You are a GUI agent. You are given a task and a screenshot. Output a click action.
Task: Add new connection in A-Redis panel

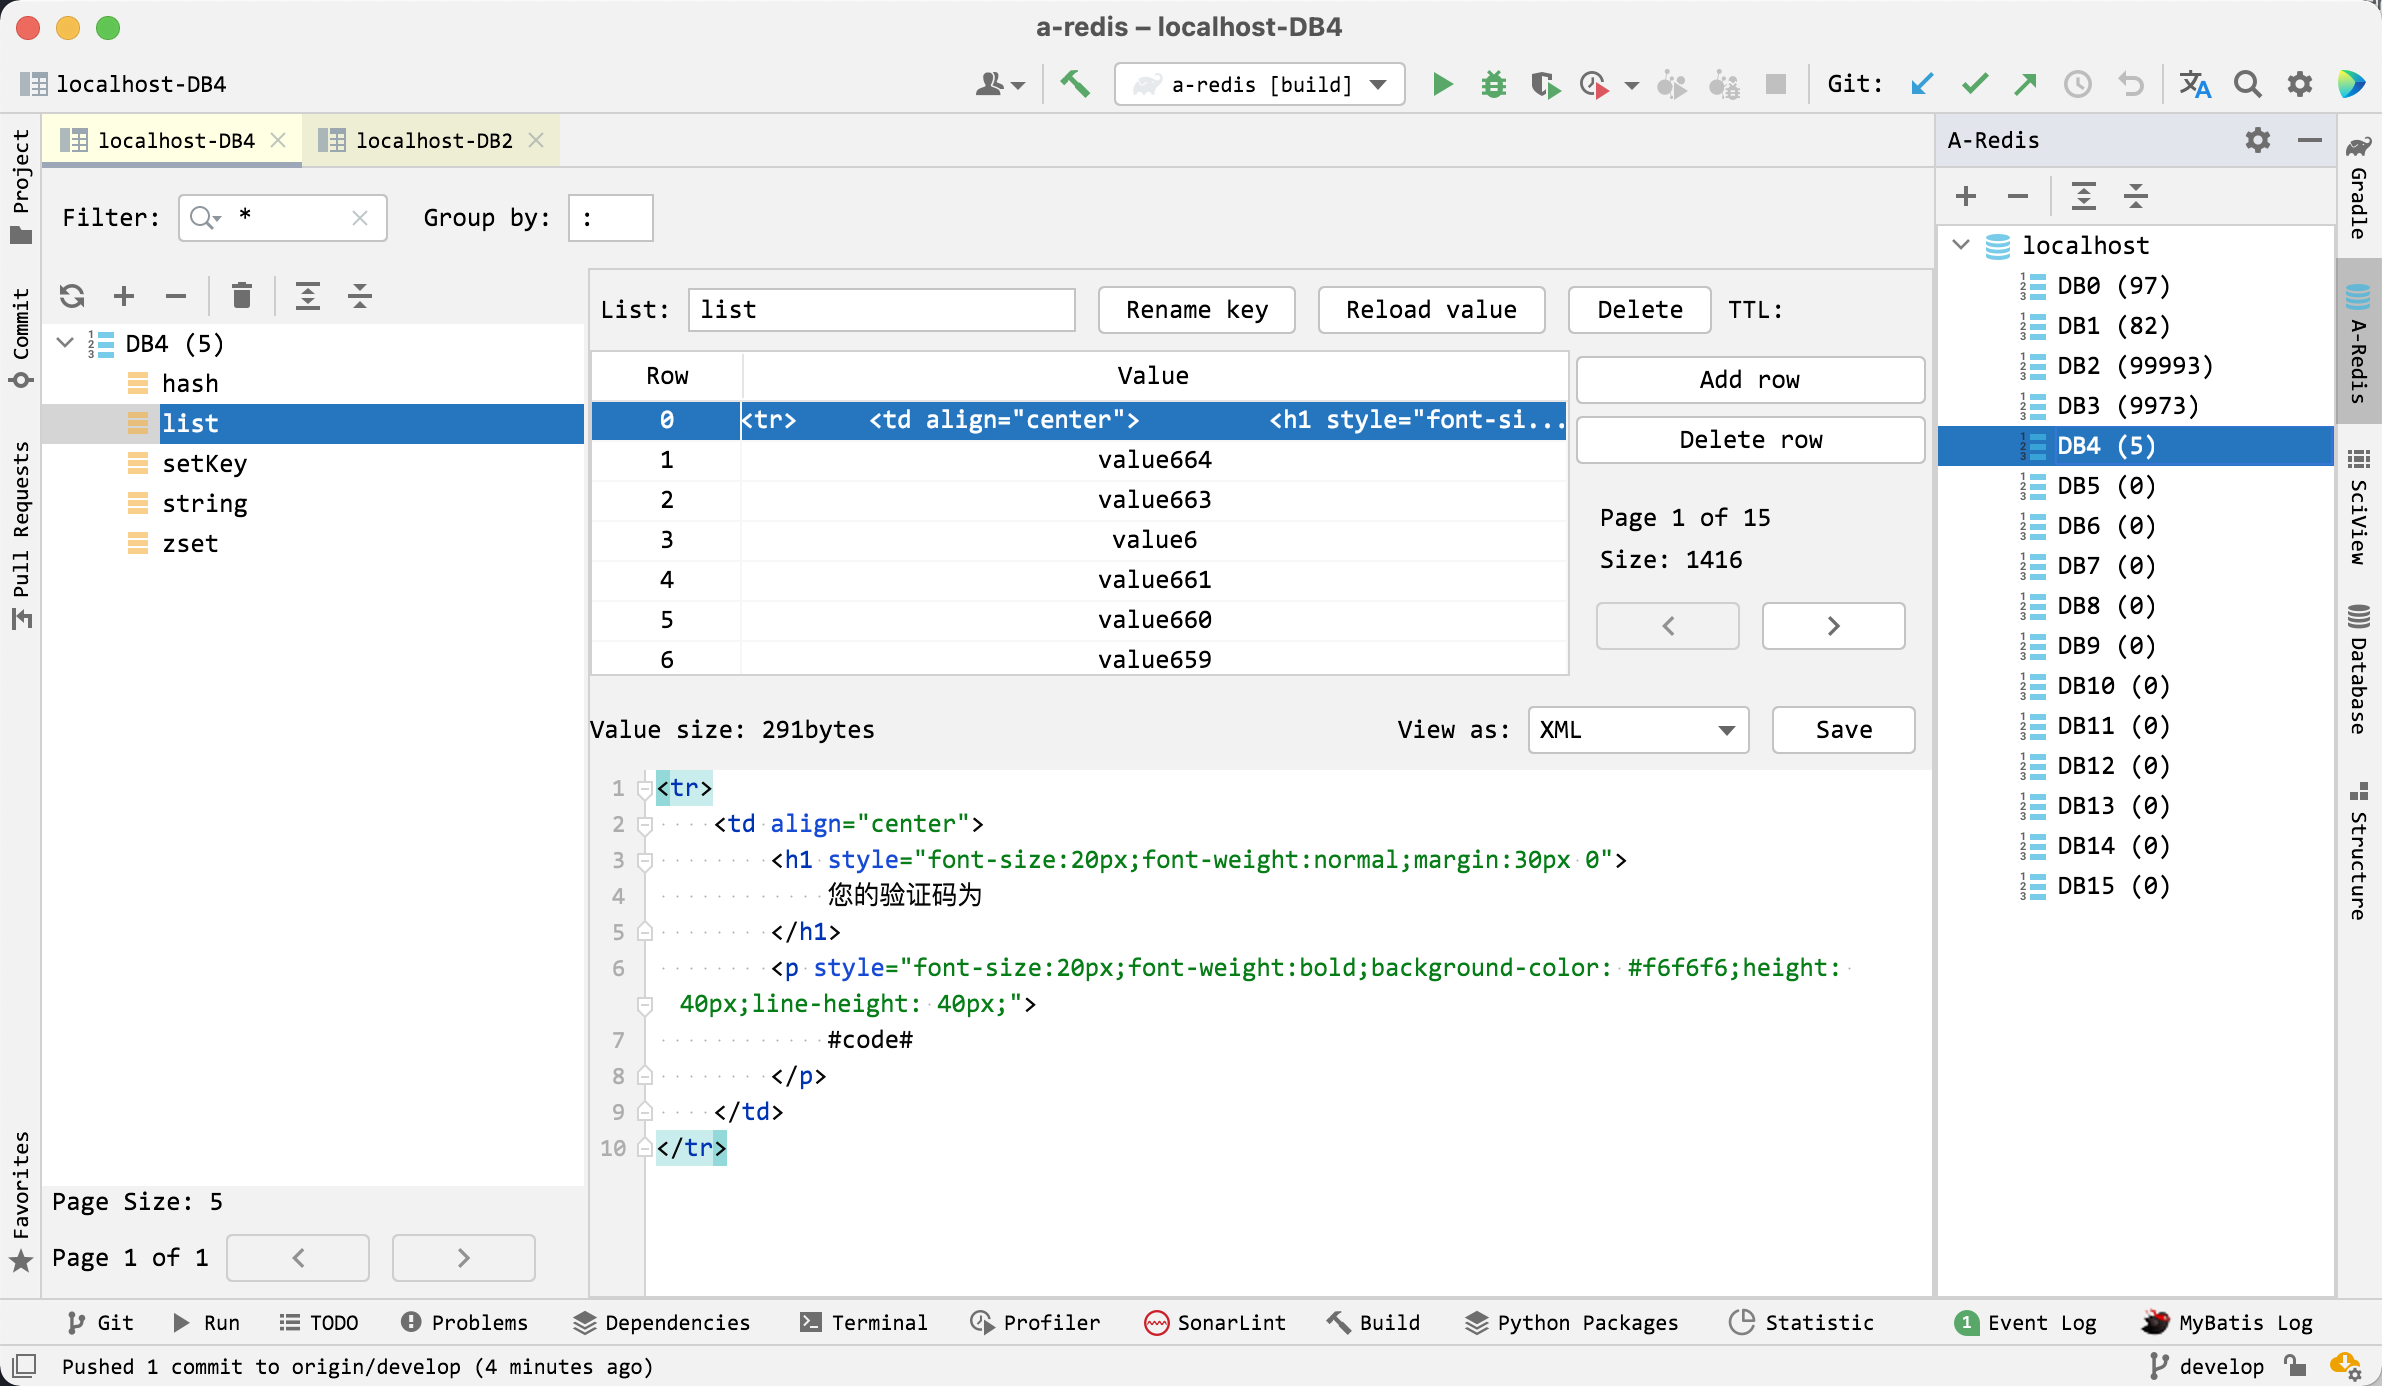(1966, 196)
